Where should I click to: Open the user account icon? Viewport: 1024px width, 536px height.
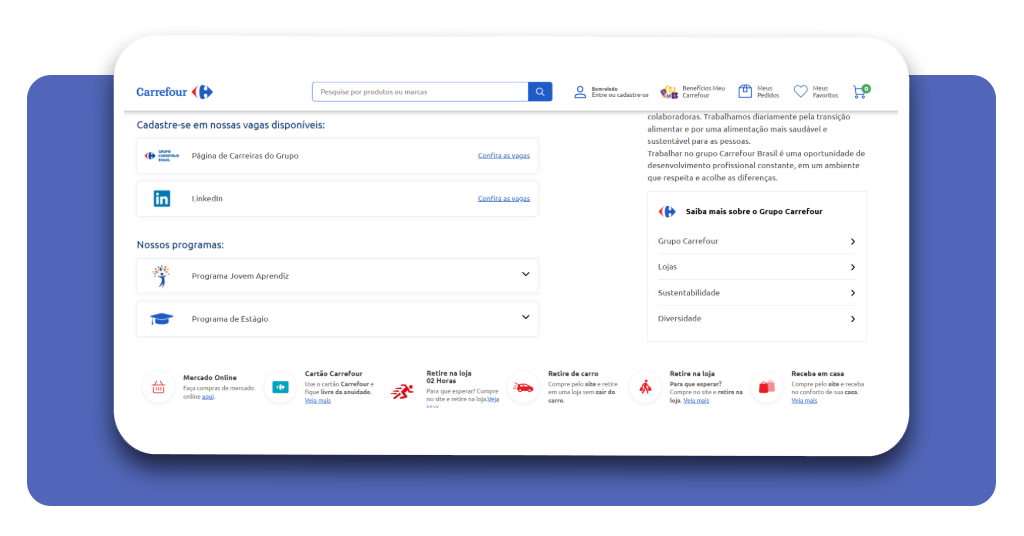[580, 92]
